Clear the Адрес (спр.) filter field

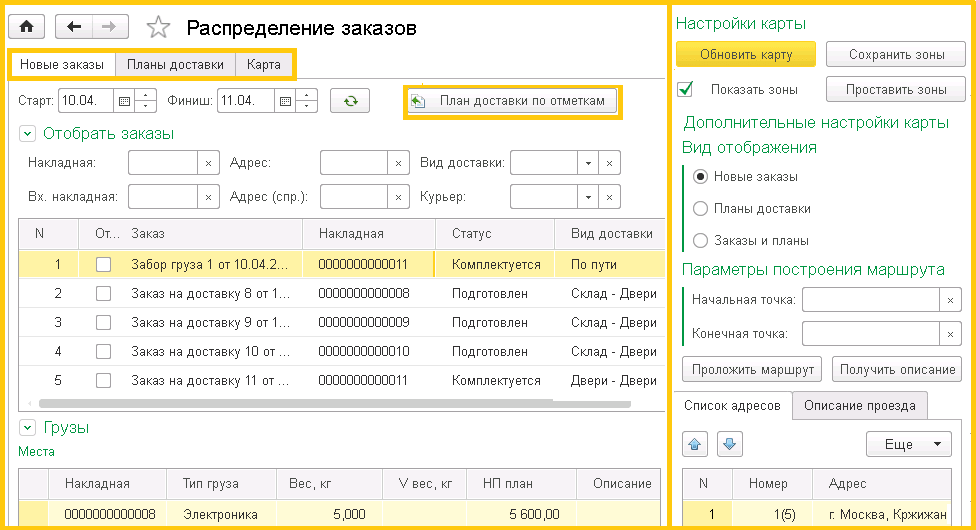(x=398, y=197)
